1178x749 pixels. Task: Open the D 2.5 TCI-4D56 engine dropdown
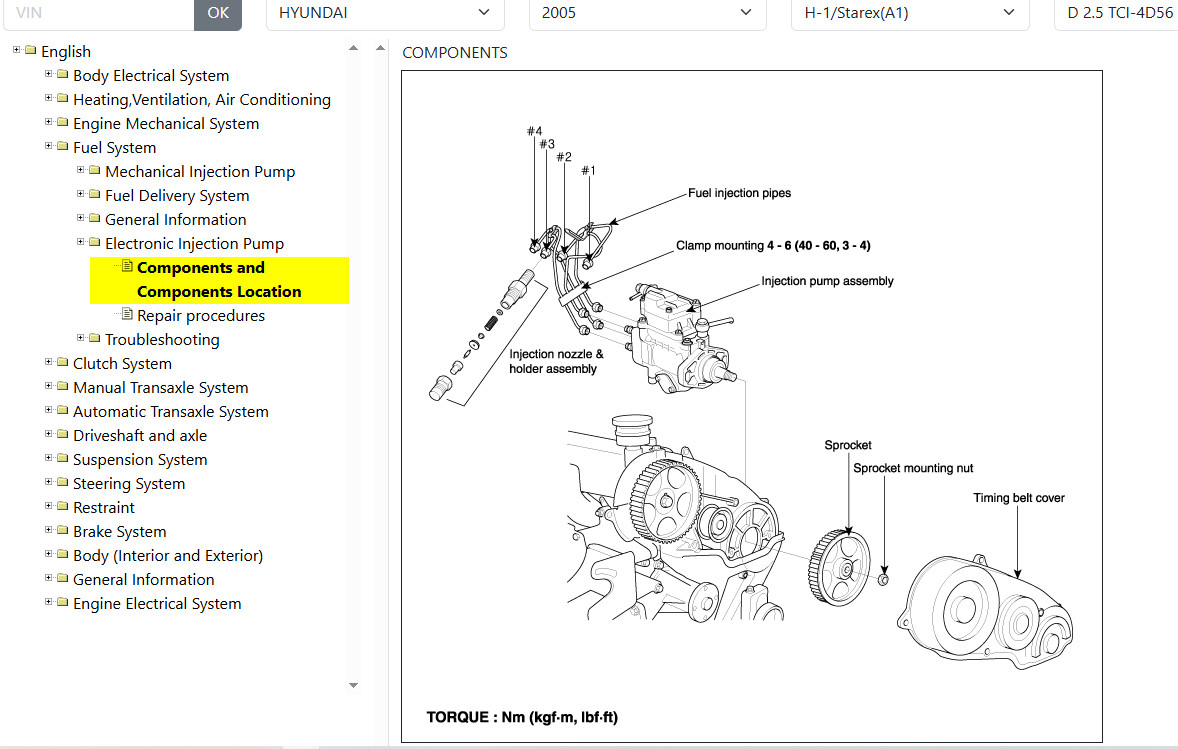click(1116, 13)
